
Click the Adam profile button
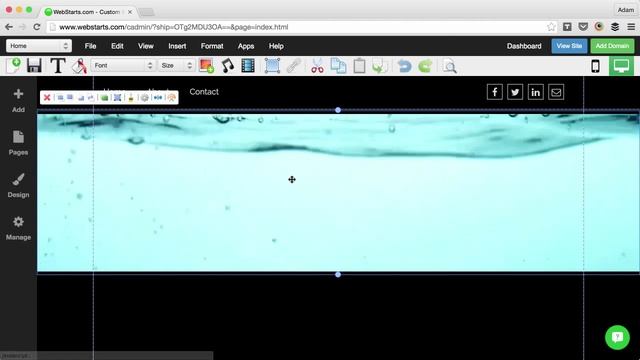click(x=625, y=10)
